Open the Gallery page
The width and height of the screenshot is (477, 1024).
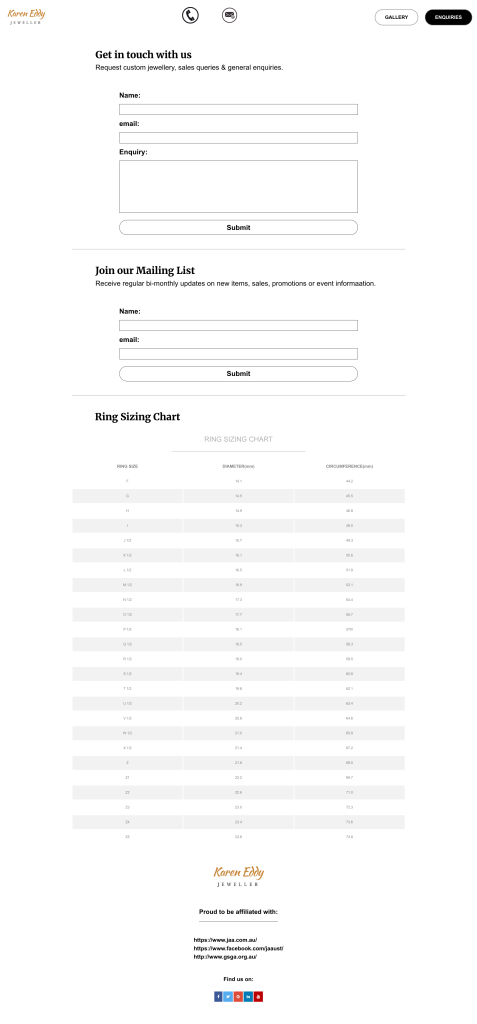click(397, 17)
